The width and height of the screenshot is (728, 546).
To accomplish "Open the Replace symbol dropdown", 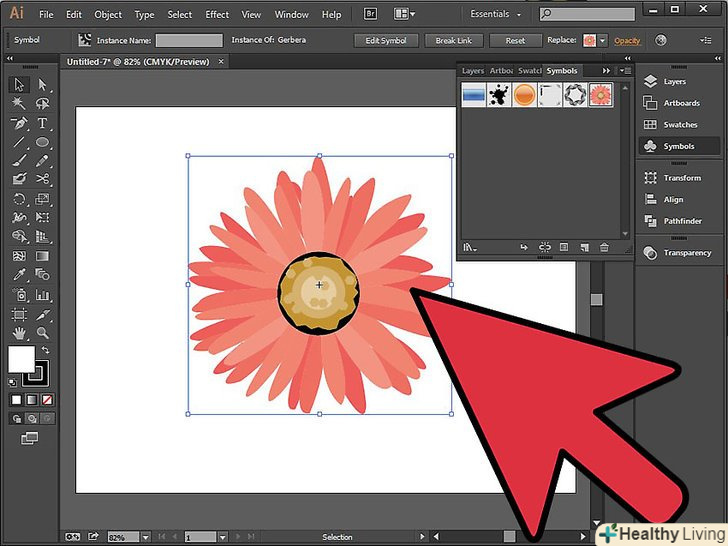I will coord(603,41).
